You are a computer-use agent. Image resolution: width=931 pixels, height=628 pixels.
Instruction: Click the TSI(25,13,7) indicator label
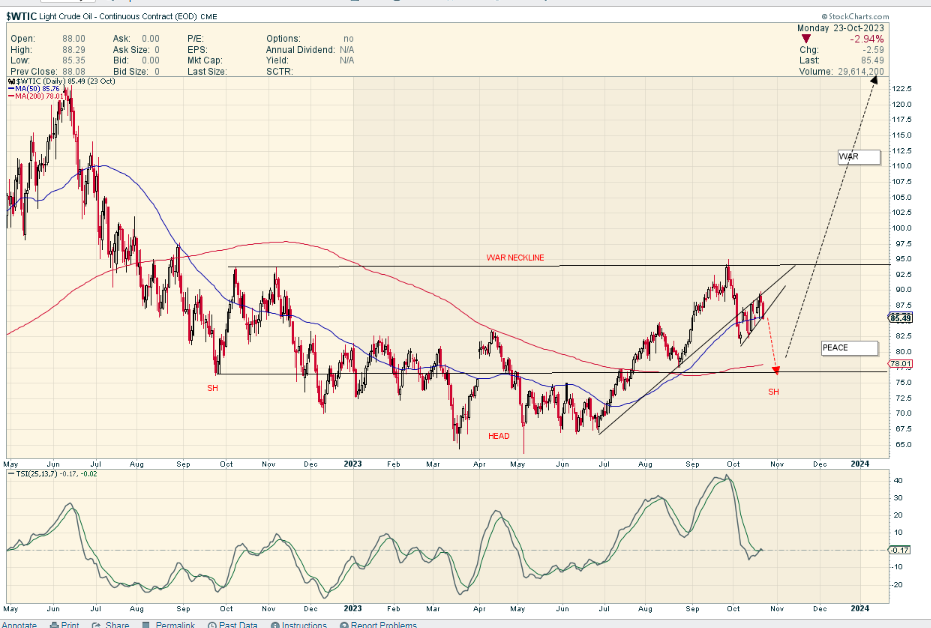[x=36, y=473]
